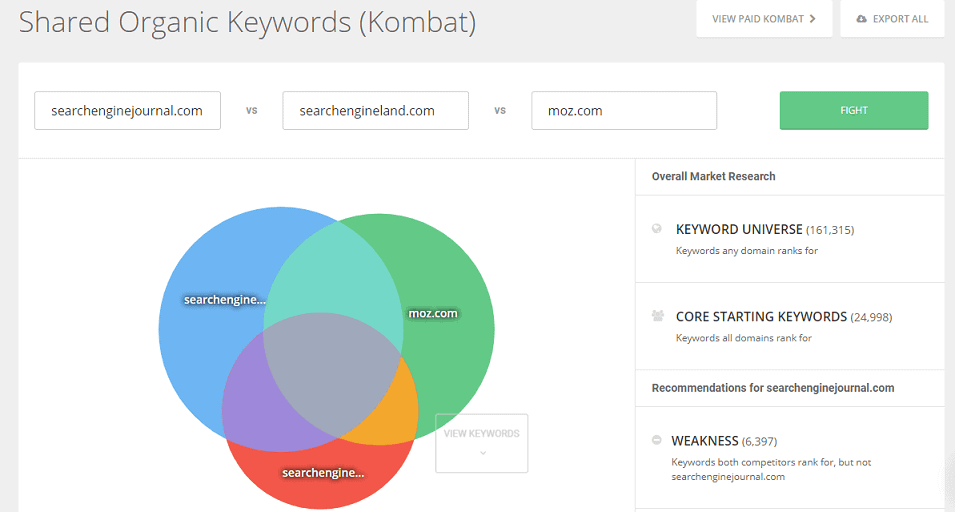This screenshot has width=955, height=512.
Task: Click the moz.com label on the diagram
Action: pyautogui.click(x=432, y=314)
